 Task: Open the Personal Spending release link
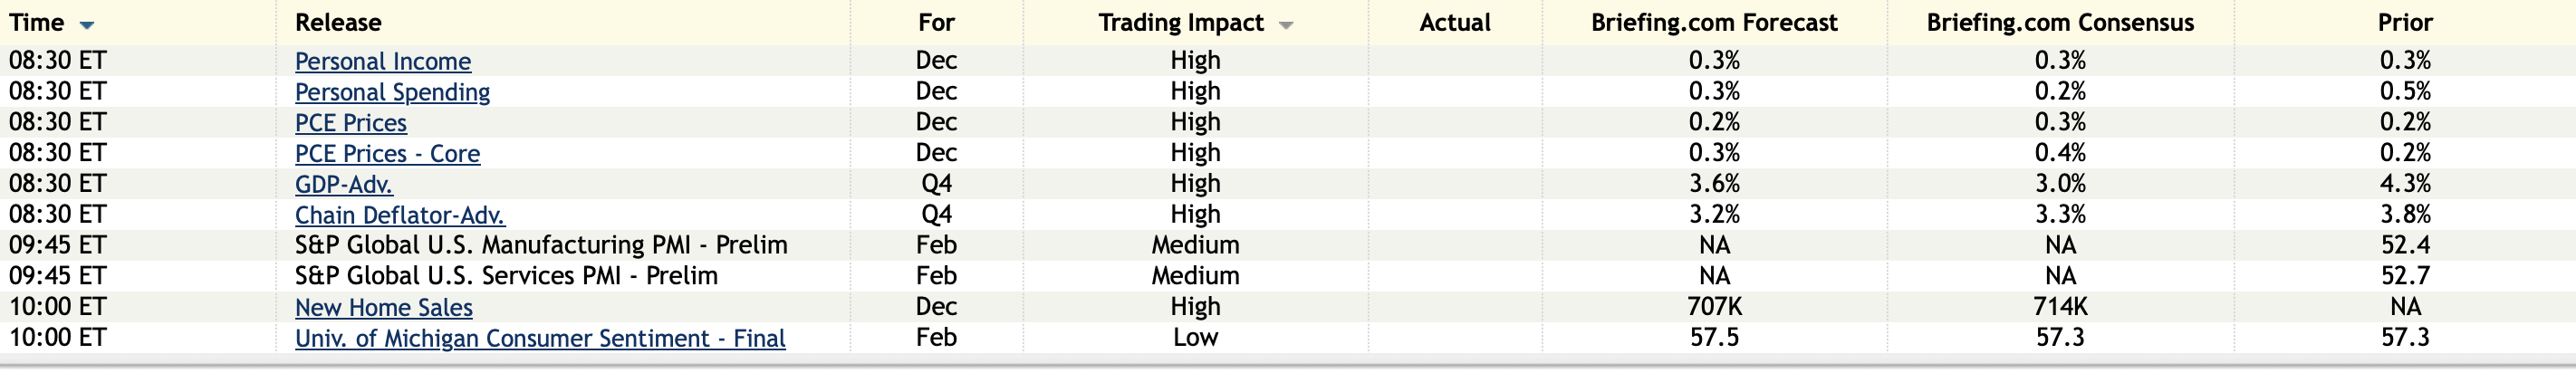(392, 92)
